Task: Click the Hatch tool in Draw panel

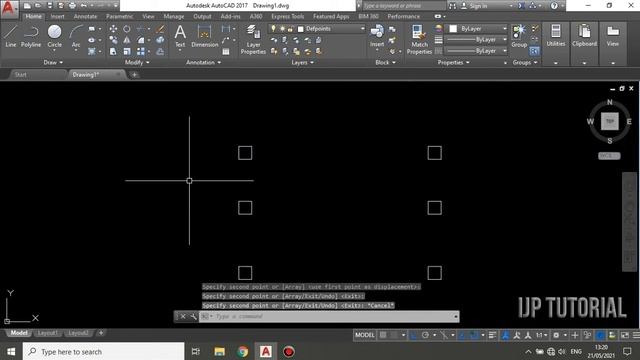Action: pyautogui.click(x=91, y=52)
